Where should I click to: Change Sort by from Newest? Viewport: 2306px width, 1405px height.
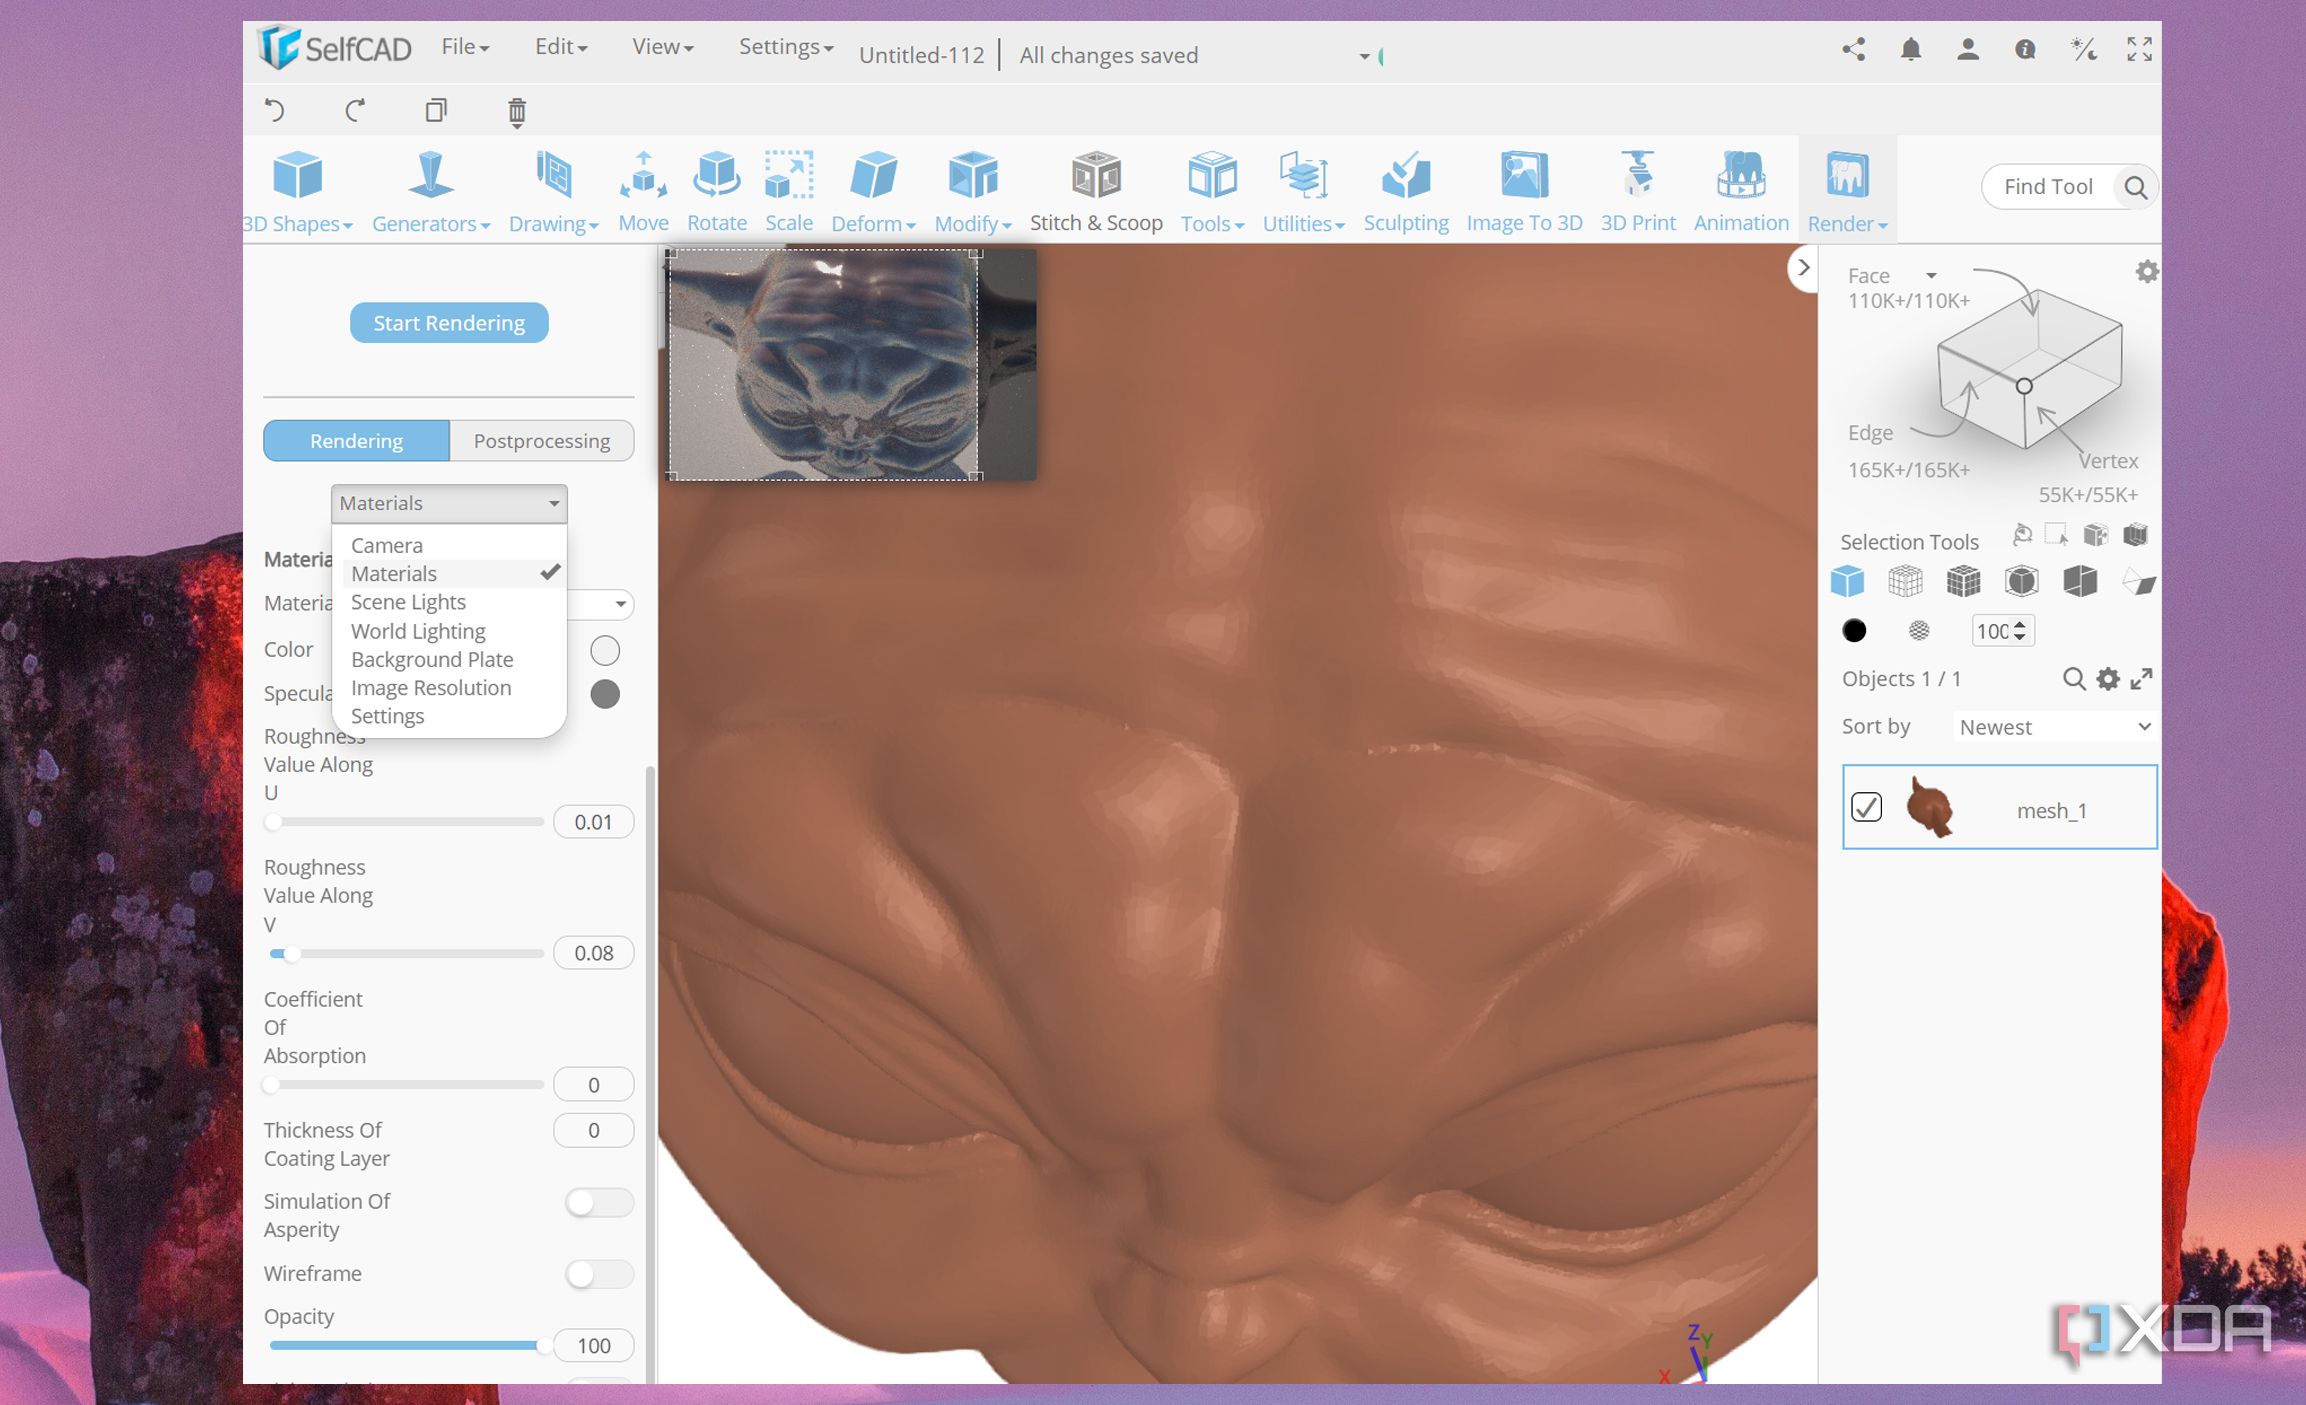[2052, 726]
